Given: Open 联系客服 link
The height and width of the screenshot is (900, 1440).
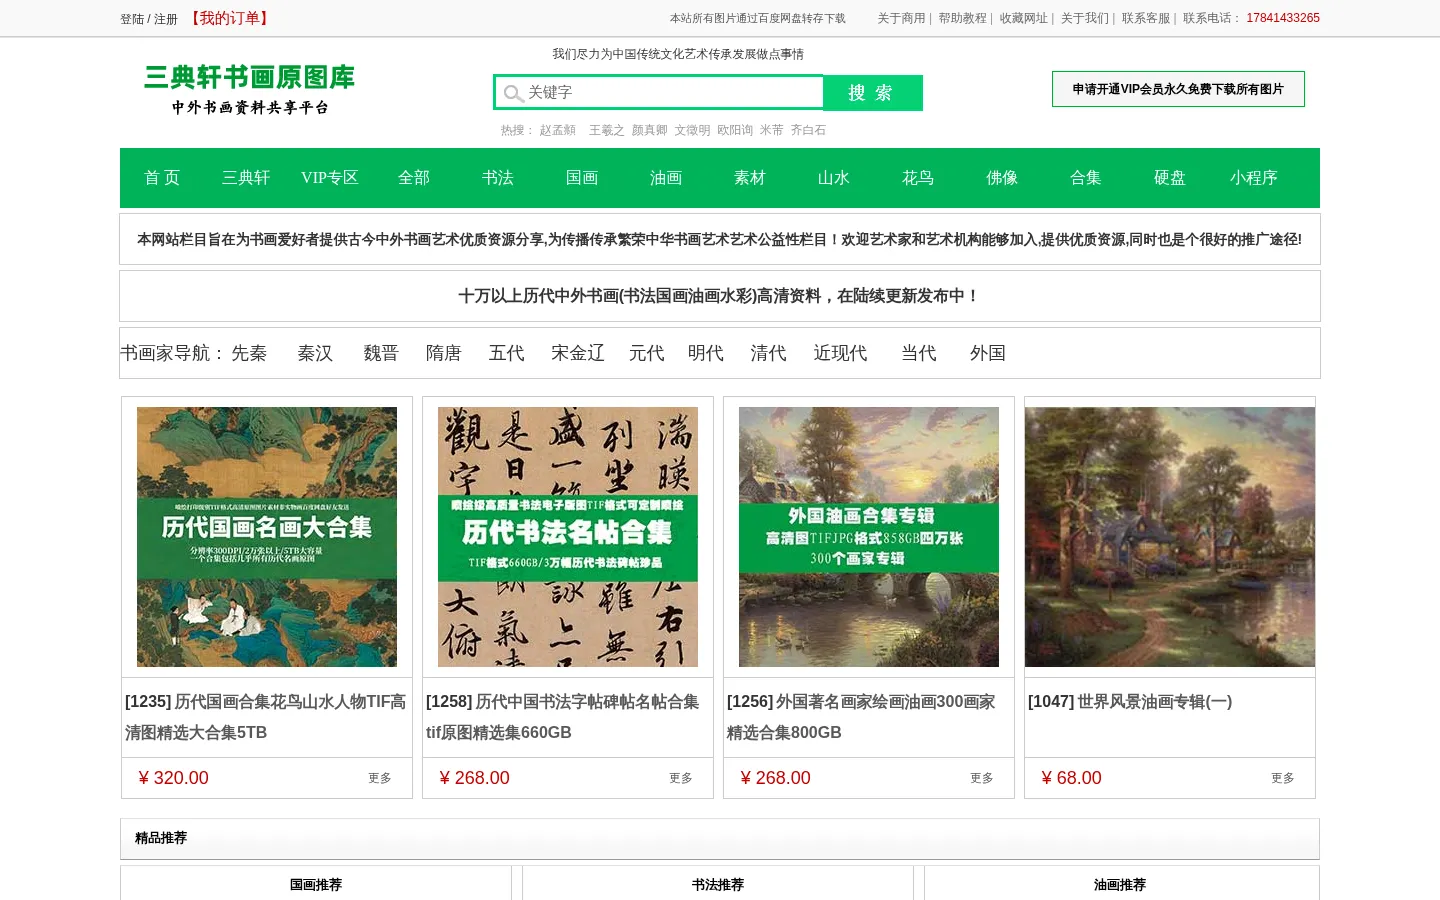Looking at the screenshot, I should point(1145,18).
